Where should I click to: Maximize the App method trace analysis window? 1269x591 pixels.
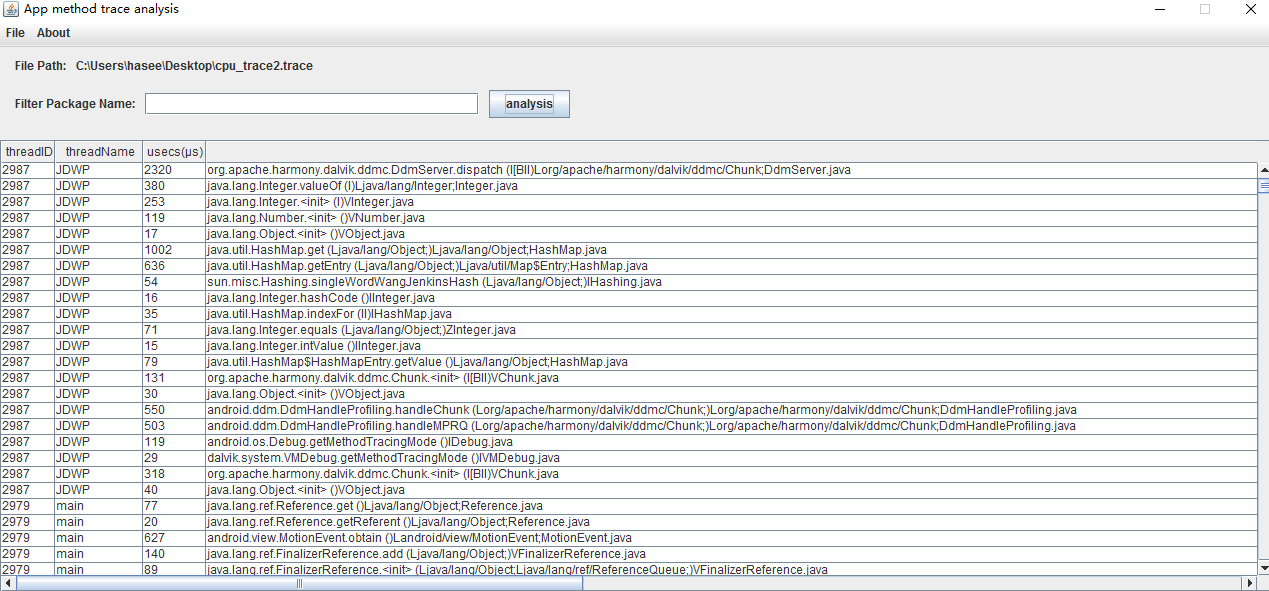pyautogui.click(x=1204, y=9)
